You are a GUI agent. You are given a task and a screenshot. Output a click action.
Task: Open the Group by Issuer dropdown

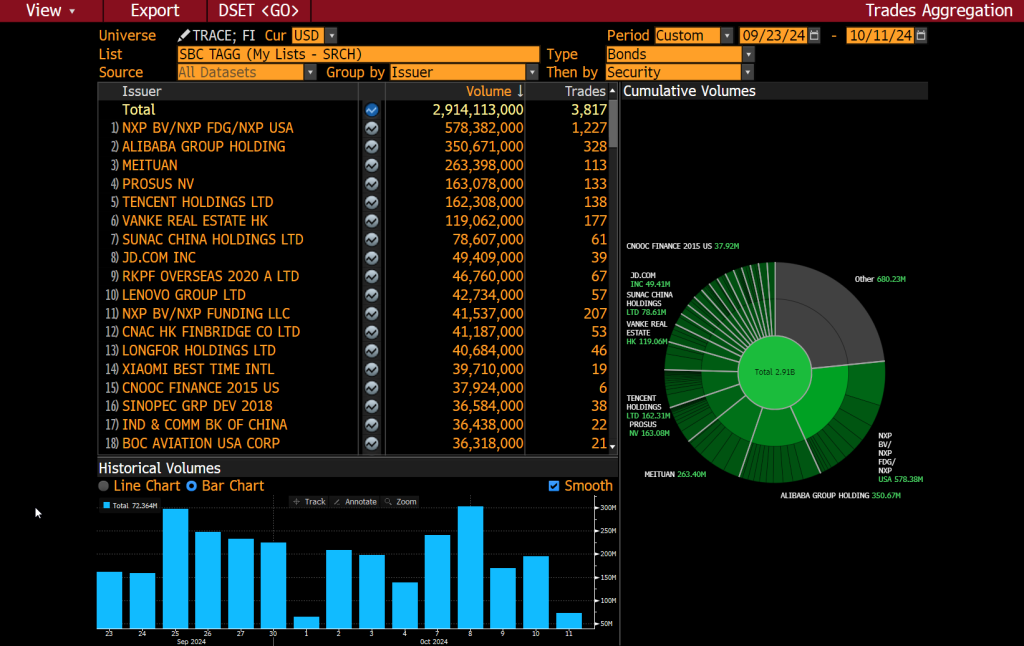(x=532, y=73)
